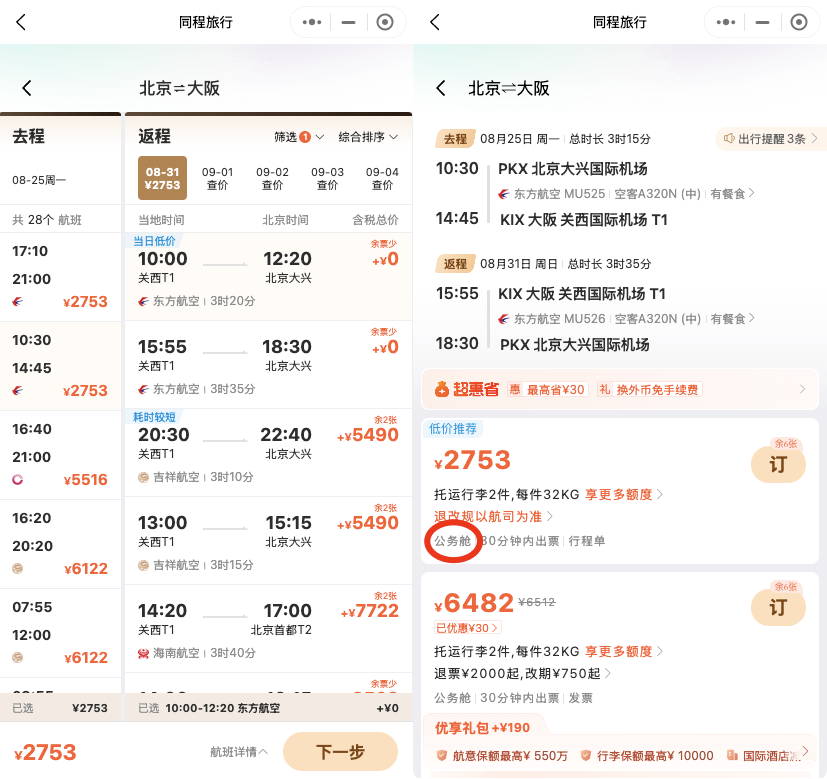
Task: Open 享更多额度 for the ¥6482 fare
Action: click(x=624, y=651)
